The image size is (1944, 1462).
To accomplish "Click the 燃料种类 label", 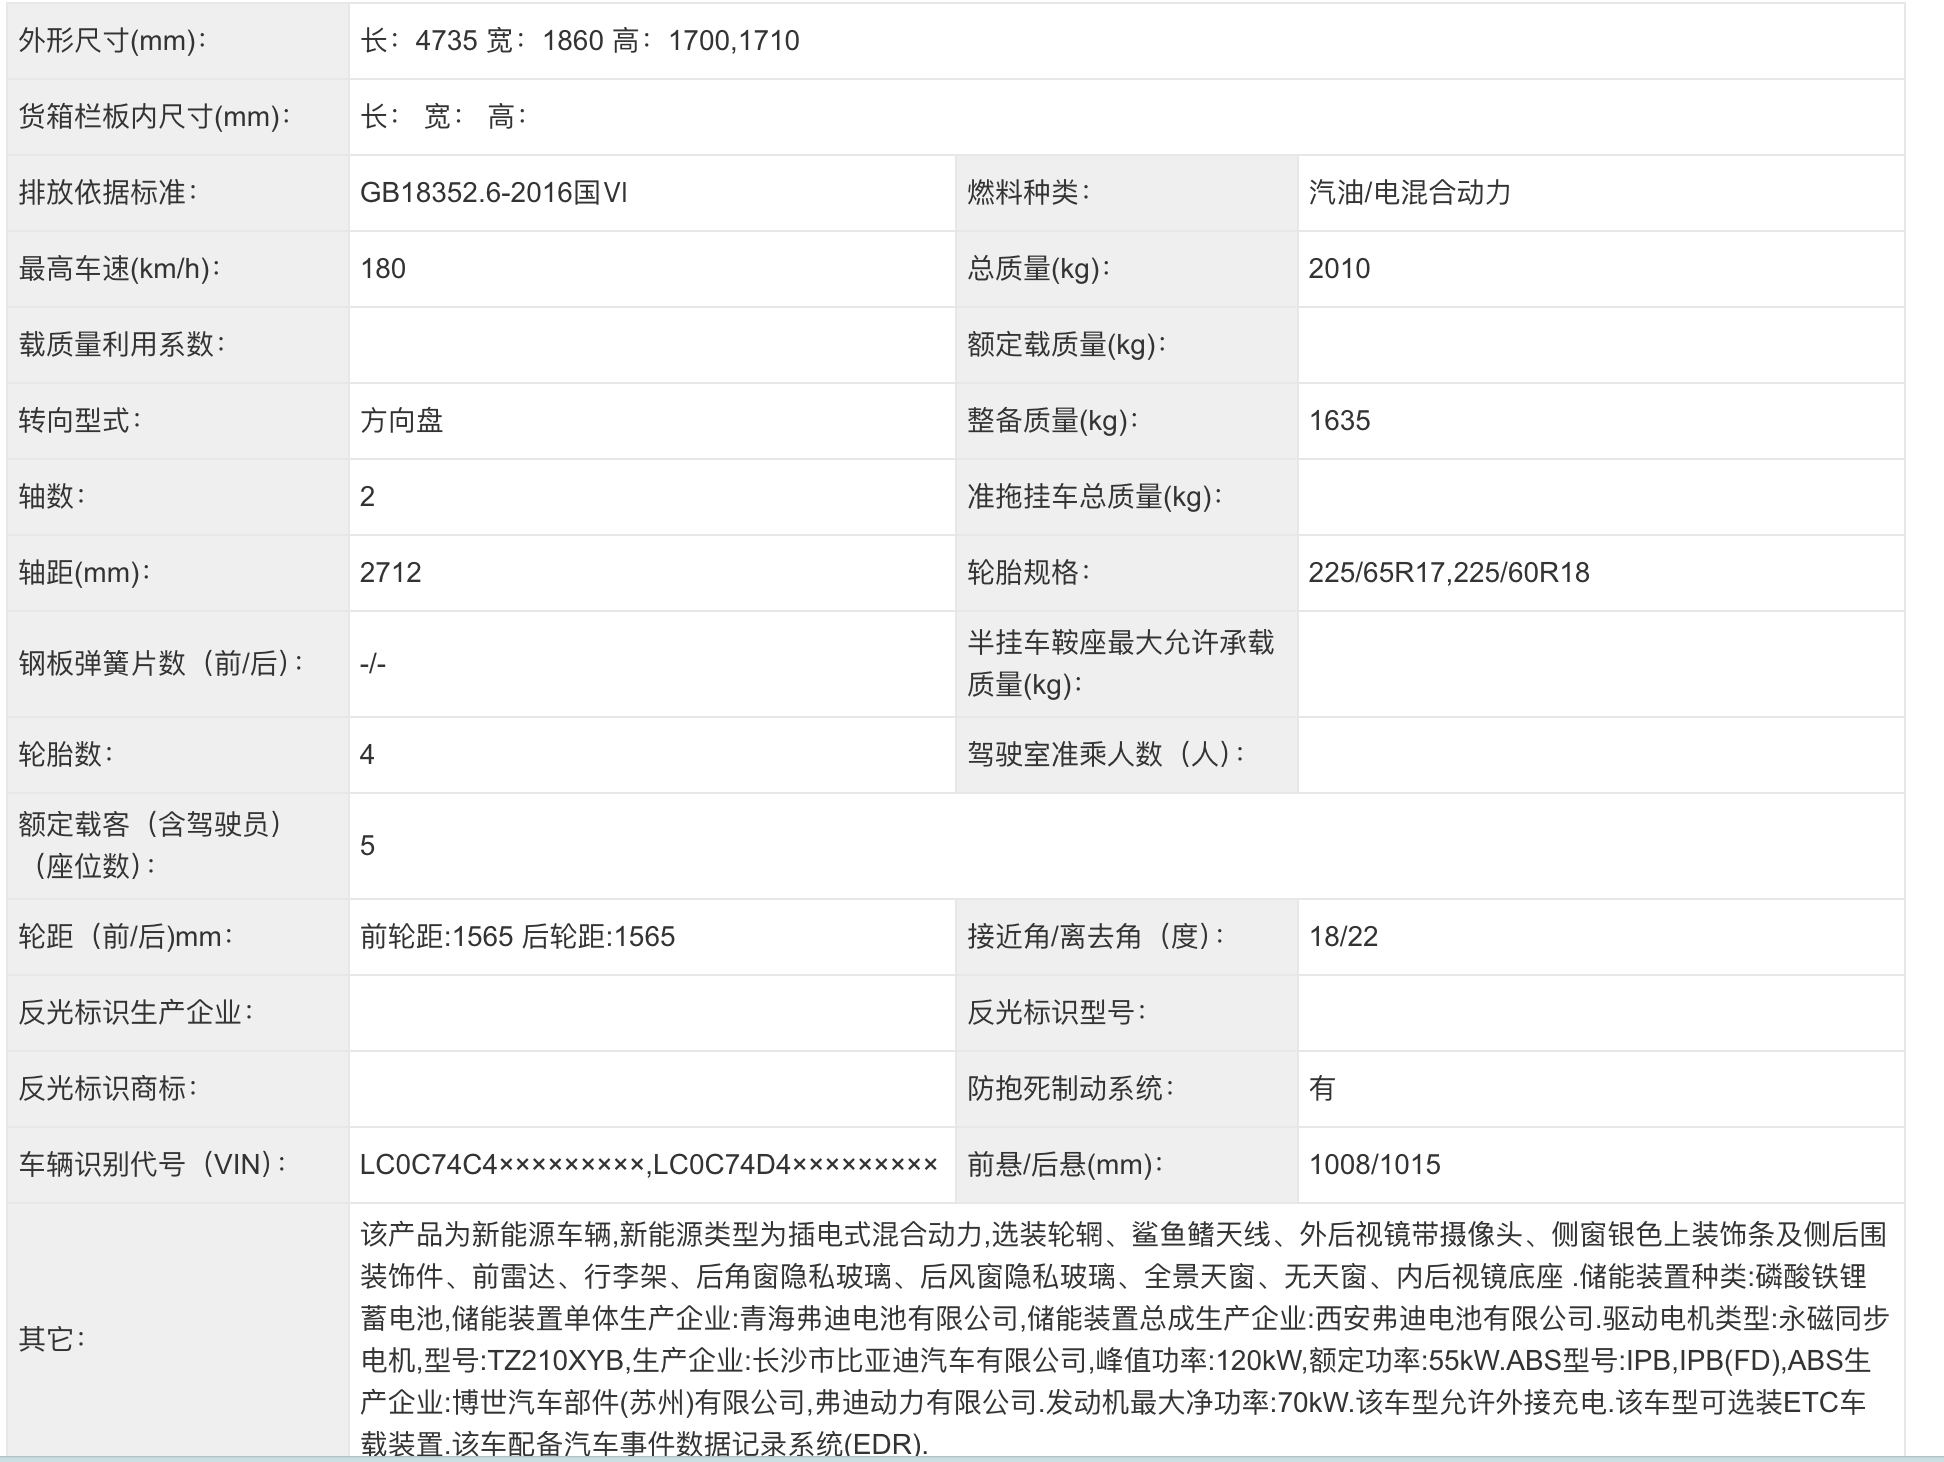I will (1028, 193).
